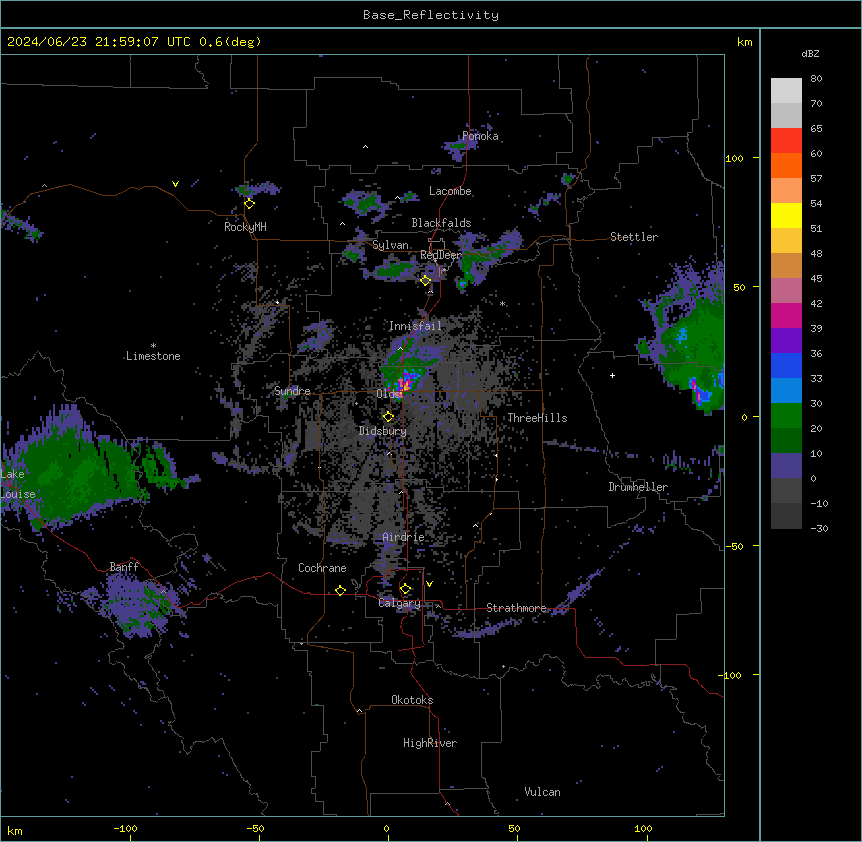Click the km label at bottom-left corner

coord(15,830)
